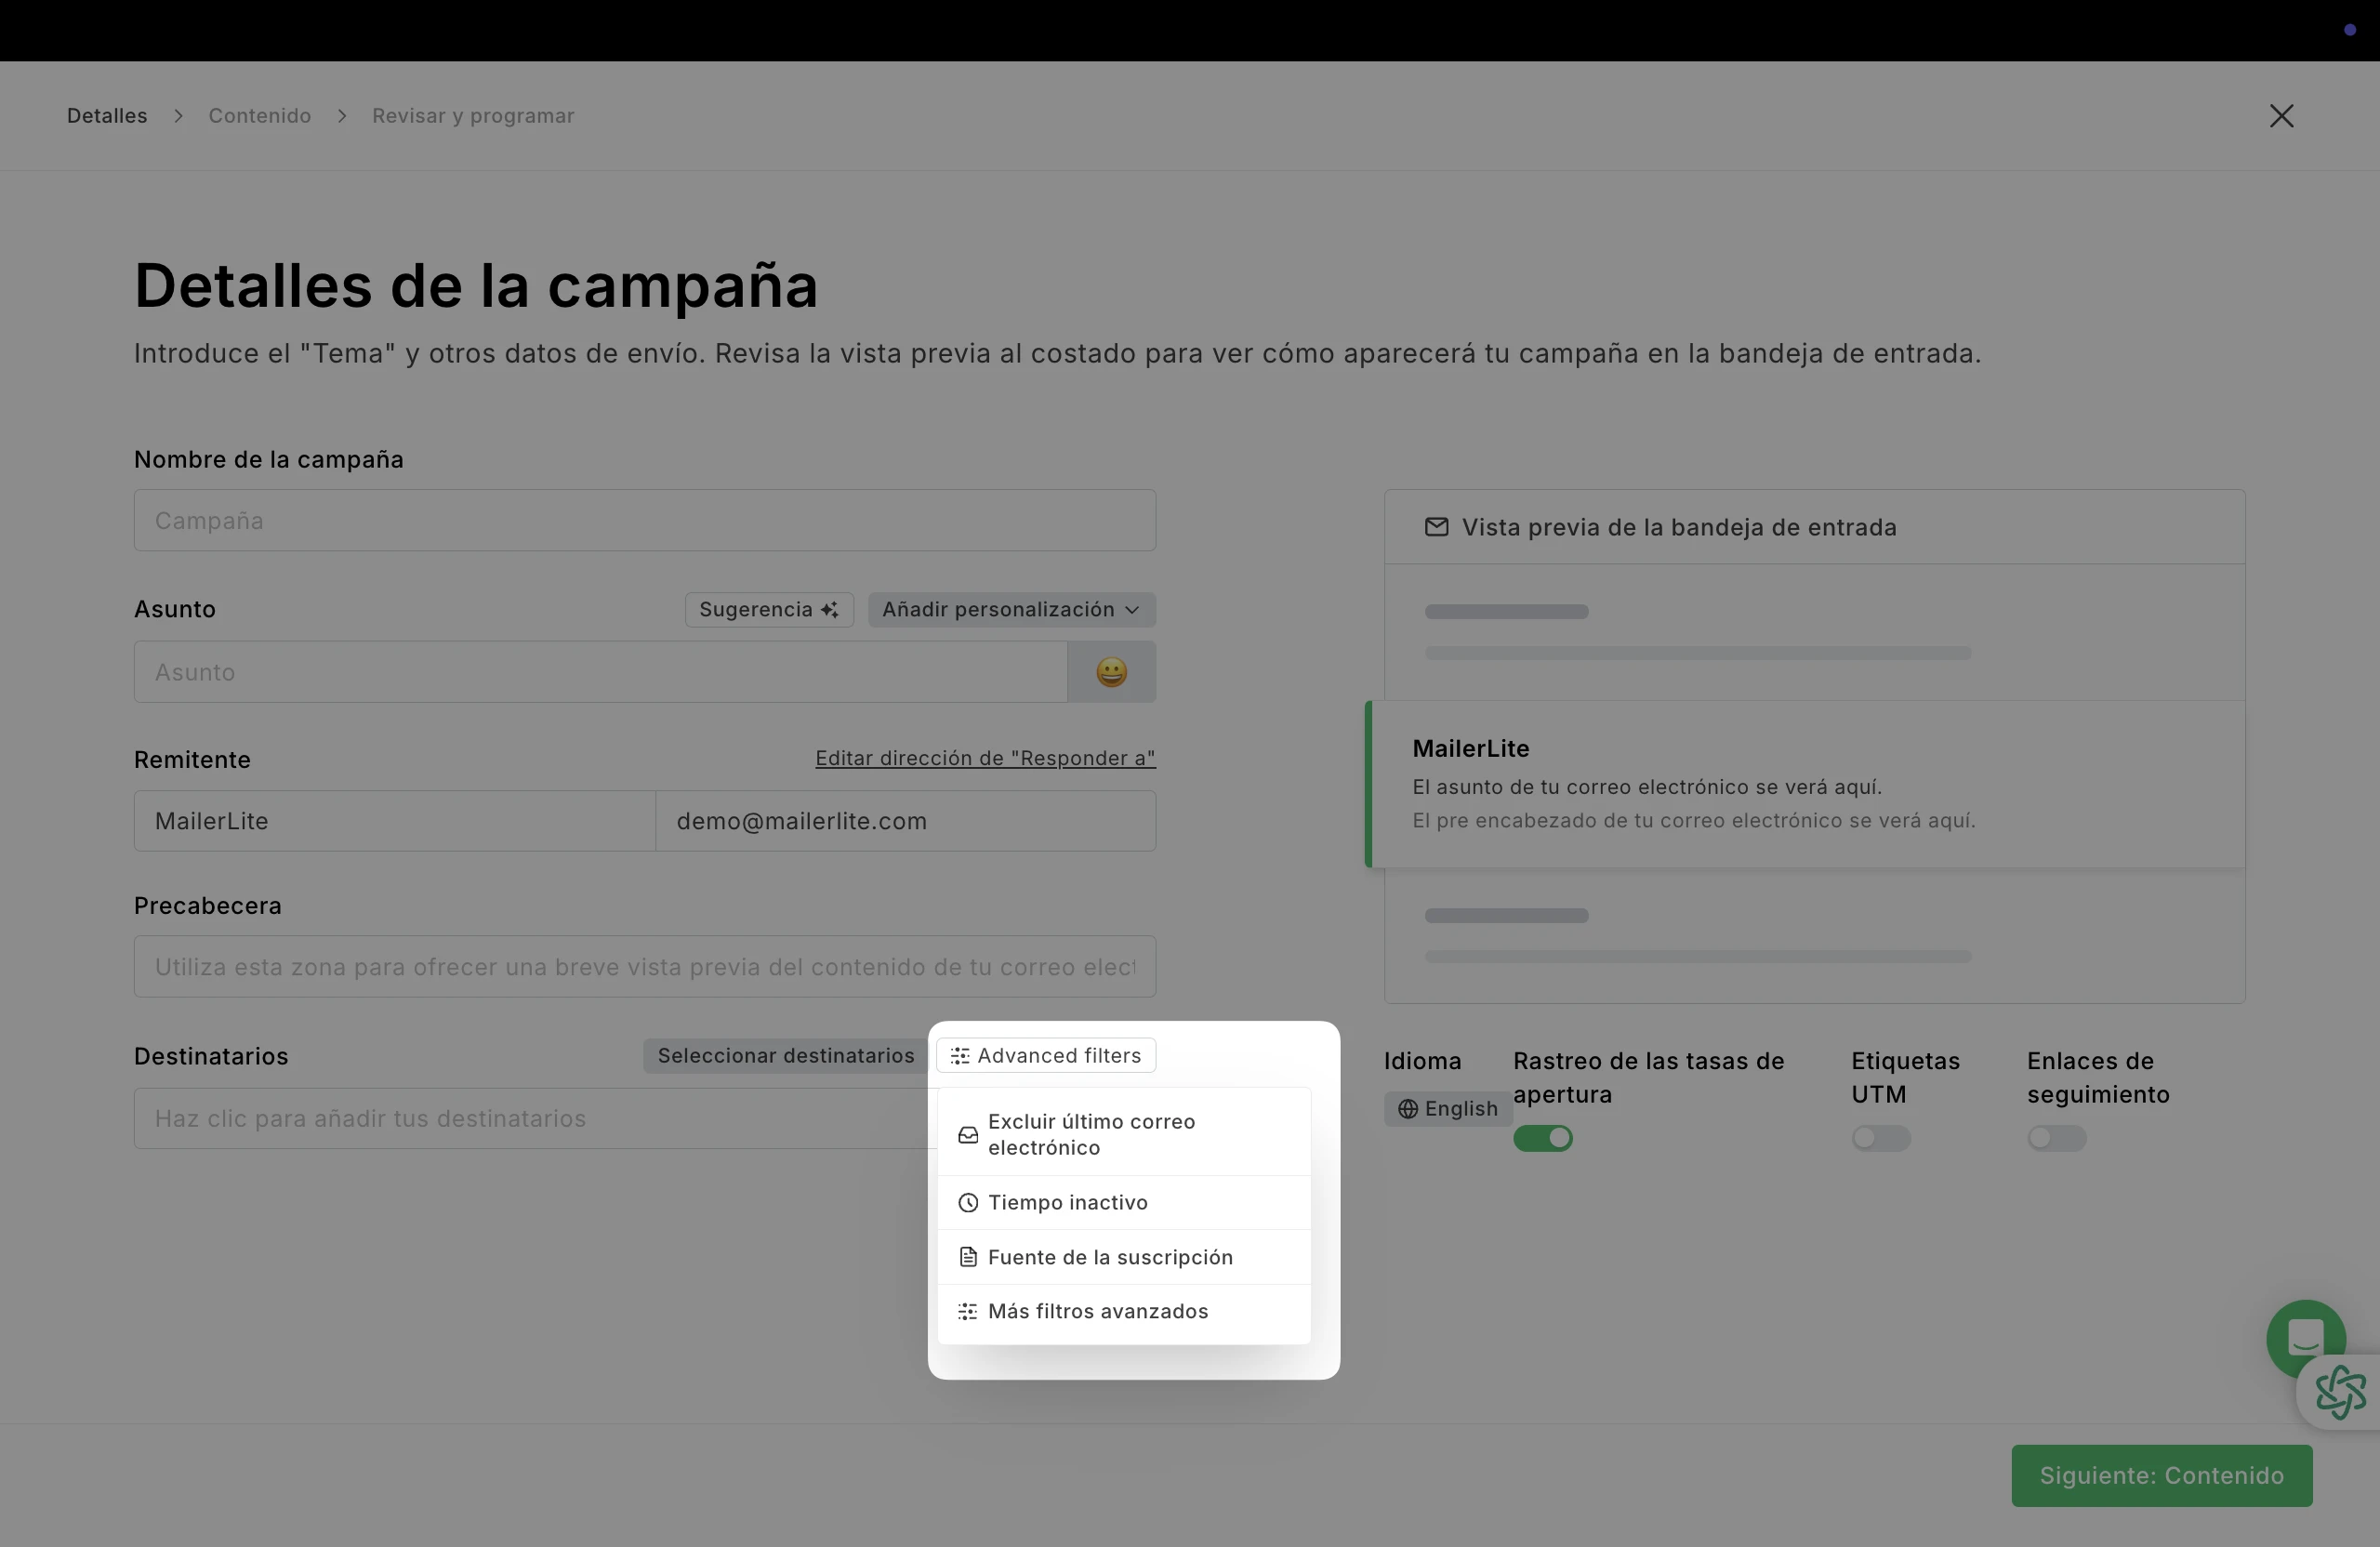
Task: Close the campaign editor with X
Action: [2281, 116]
